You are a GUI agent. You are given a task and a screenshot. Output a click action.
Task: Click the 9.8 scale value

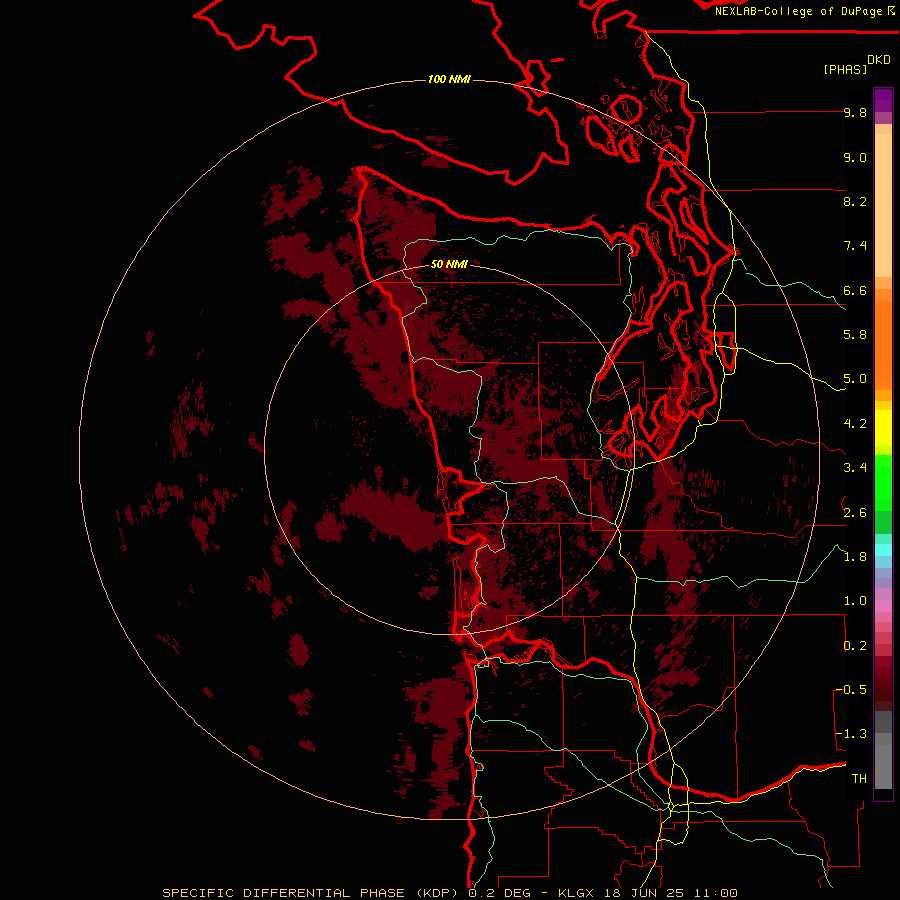pyautogui.click(x=855, y=112)
